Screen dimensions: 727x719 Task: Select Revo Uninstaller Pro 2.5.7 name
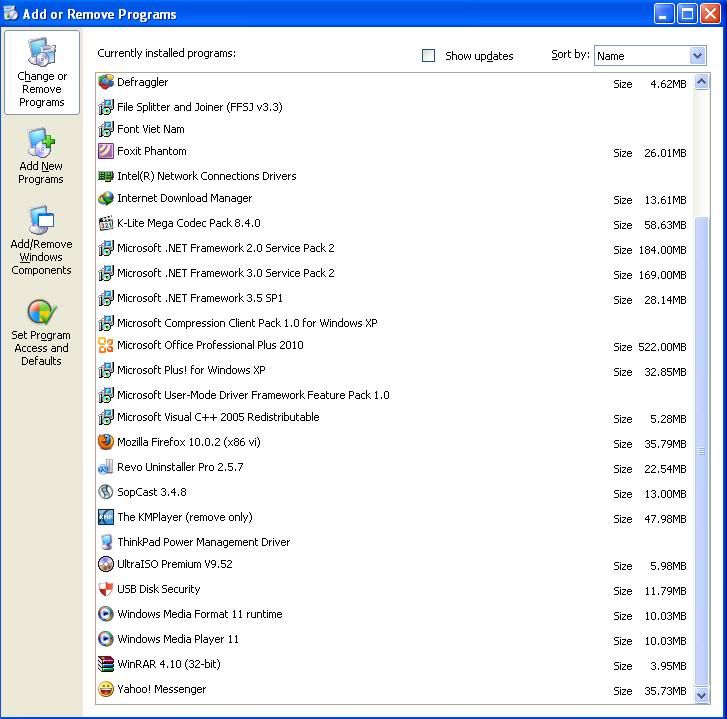(x=180, y=467)
